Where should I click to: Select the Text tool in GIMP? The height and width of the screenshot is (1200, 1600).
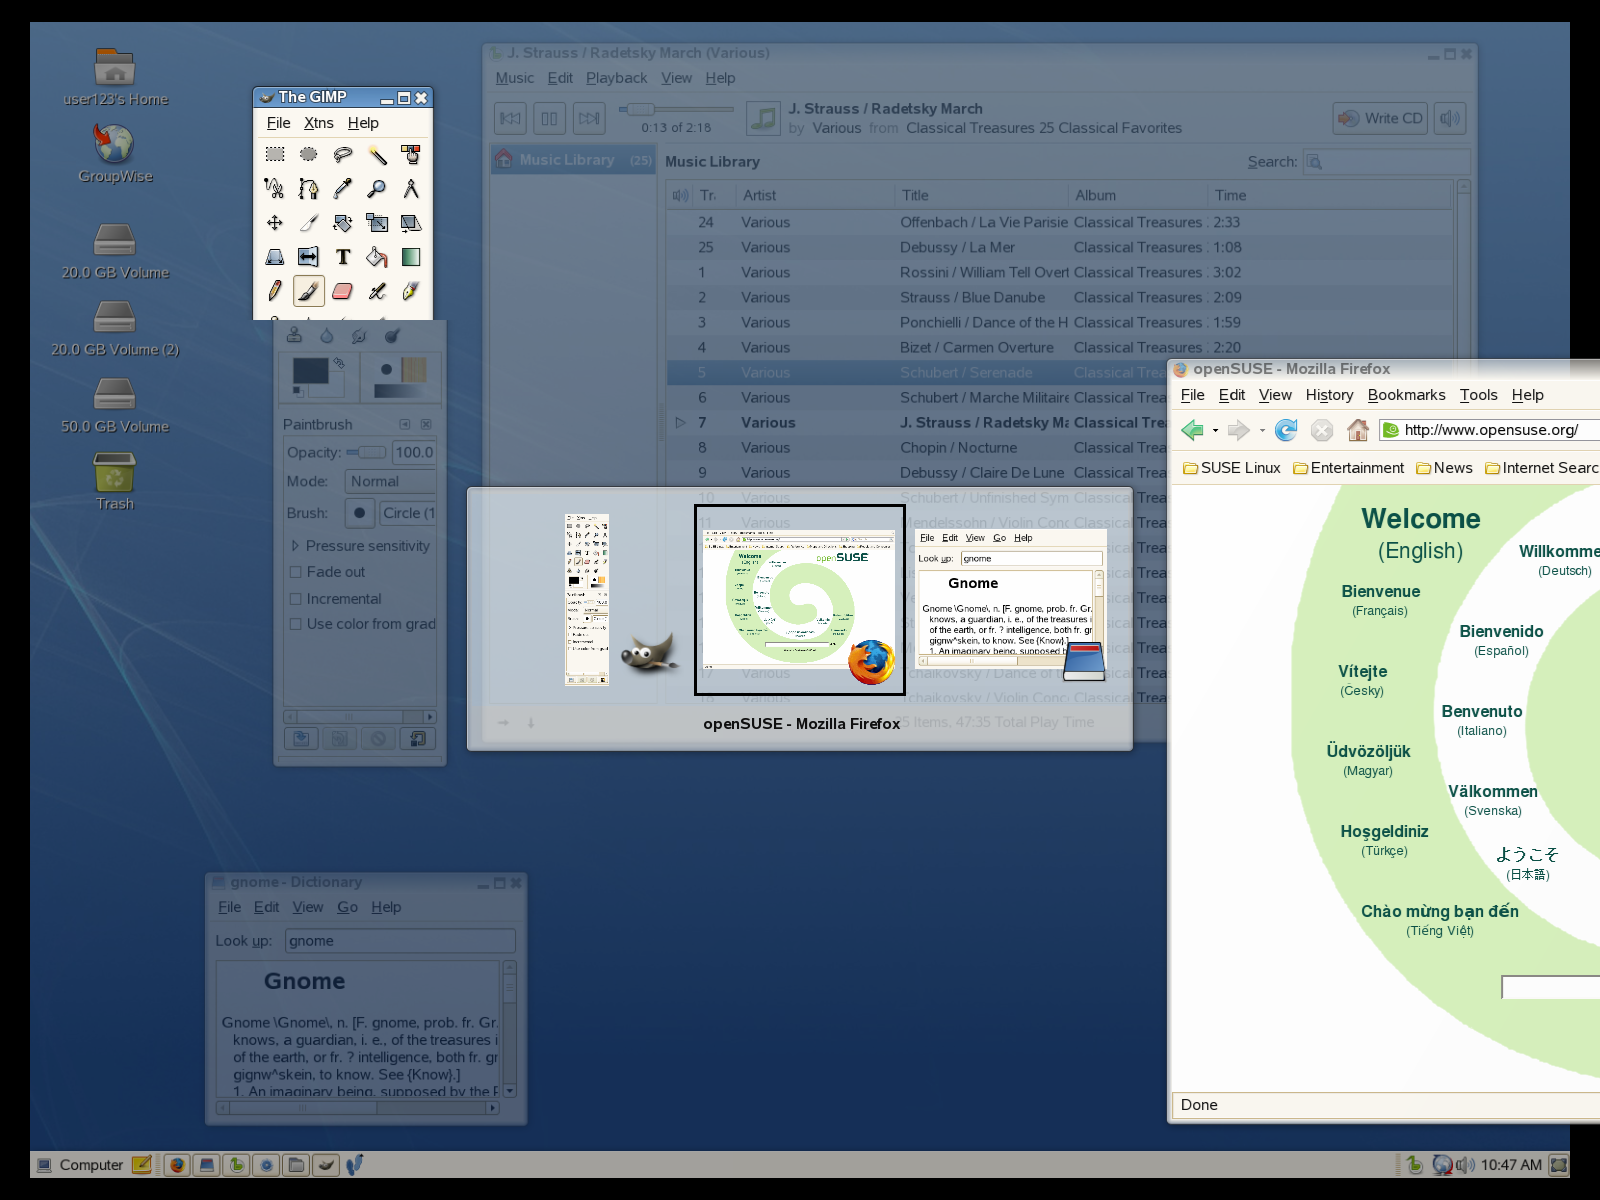[x=343, y=257]
